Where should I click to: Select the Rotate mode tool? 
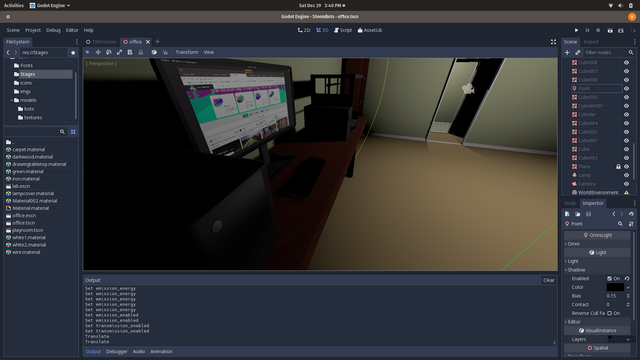pyautogui.click(x=109, y=52)
